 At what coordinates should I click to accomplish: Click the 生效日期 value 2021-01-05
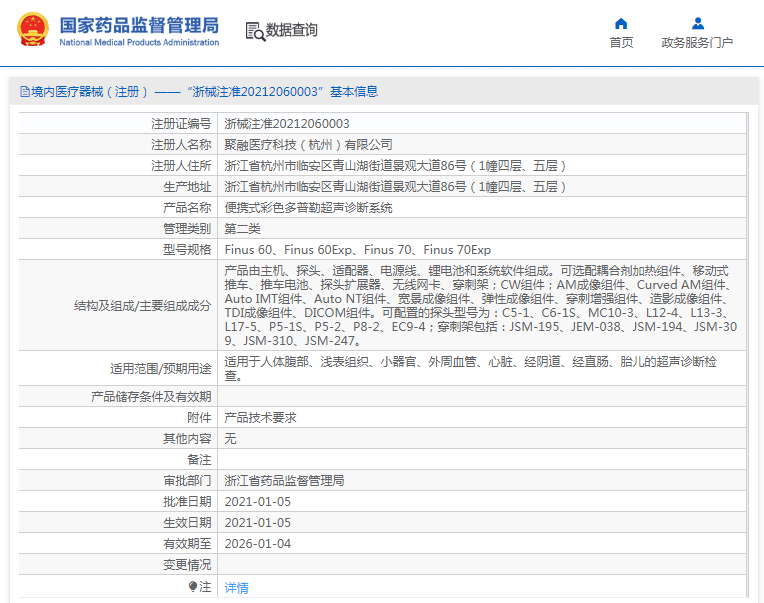[257, 522]
